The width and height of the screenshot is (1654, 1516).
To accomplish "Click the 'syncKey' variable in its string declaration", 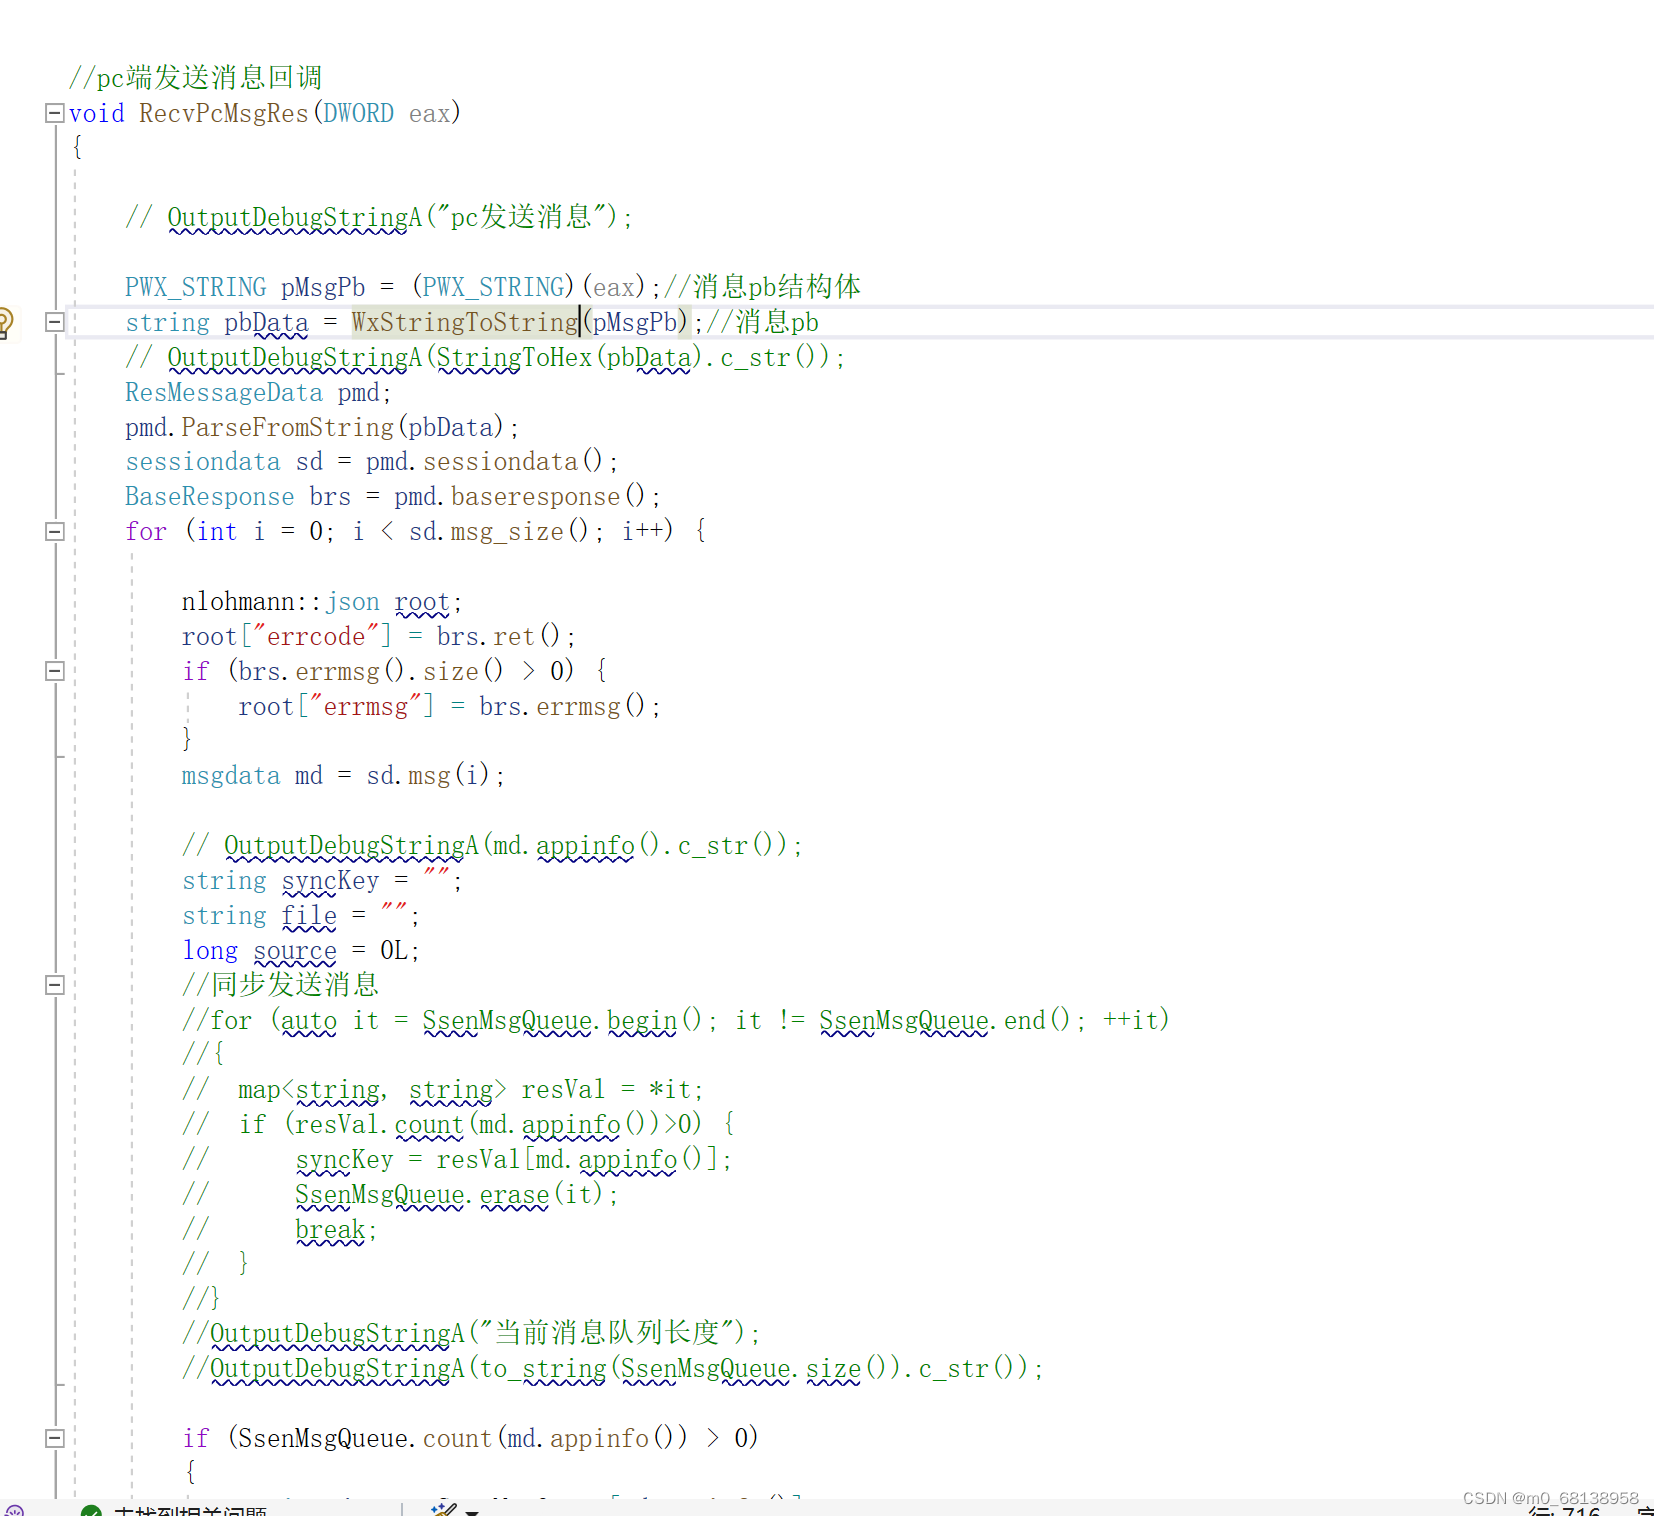I will point(331,880).
